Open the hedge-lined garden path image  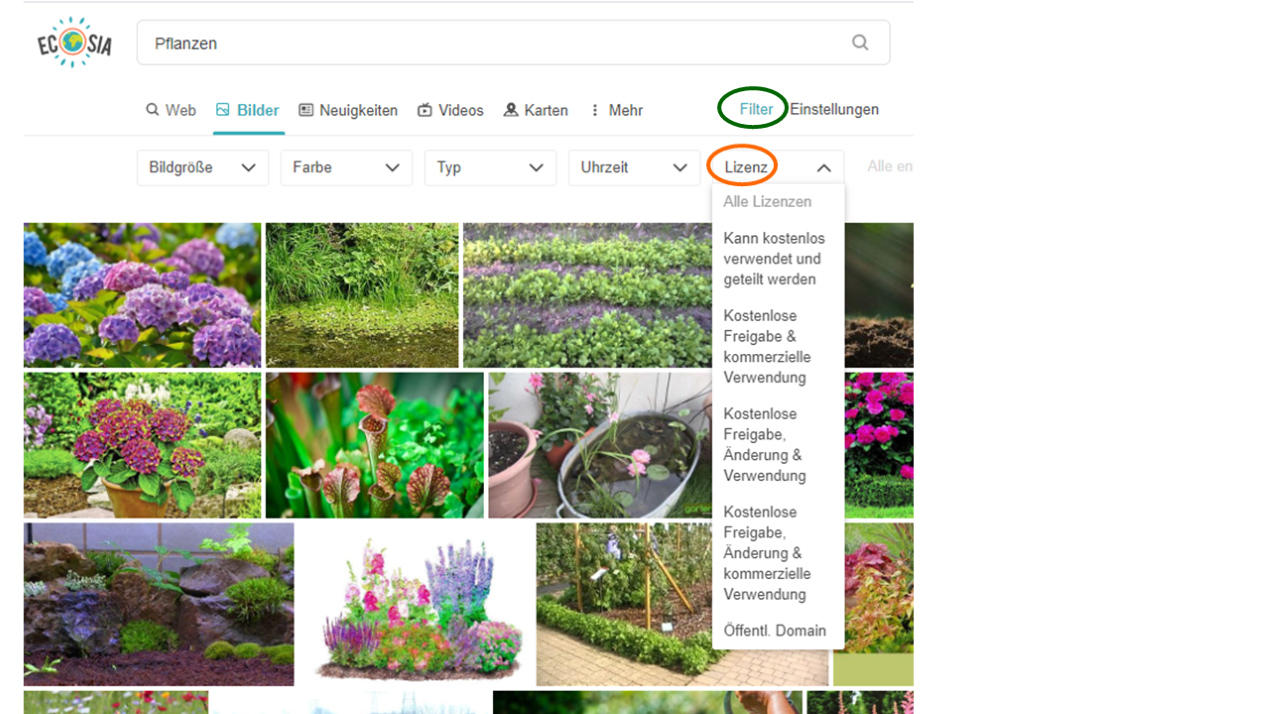tap(624, 604)
